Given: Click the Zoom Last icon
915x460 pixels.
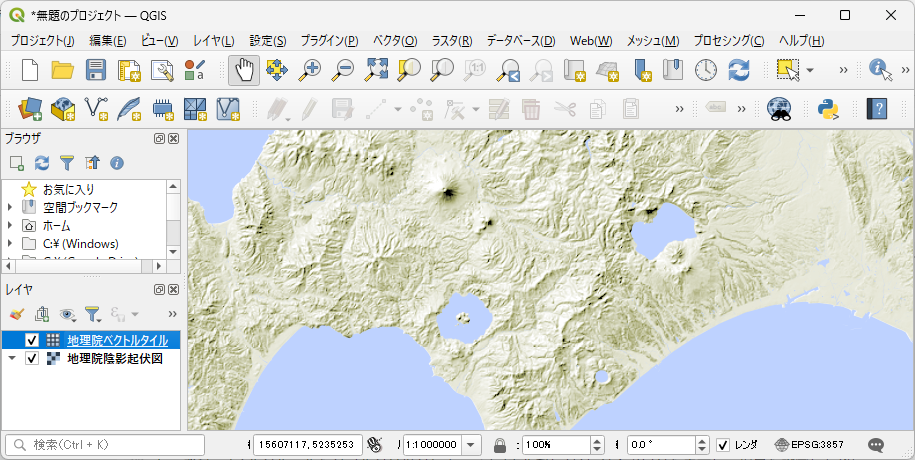Looking at the screenshot, I should [x=508, y=70].
